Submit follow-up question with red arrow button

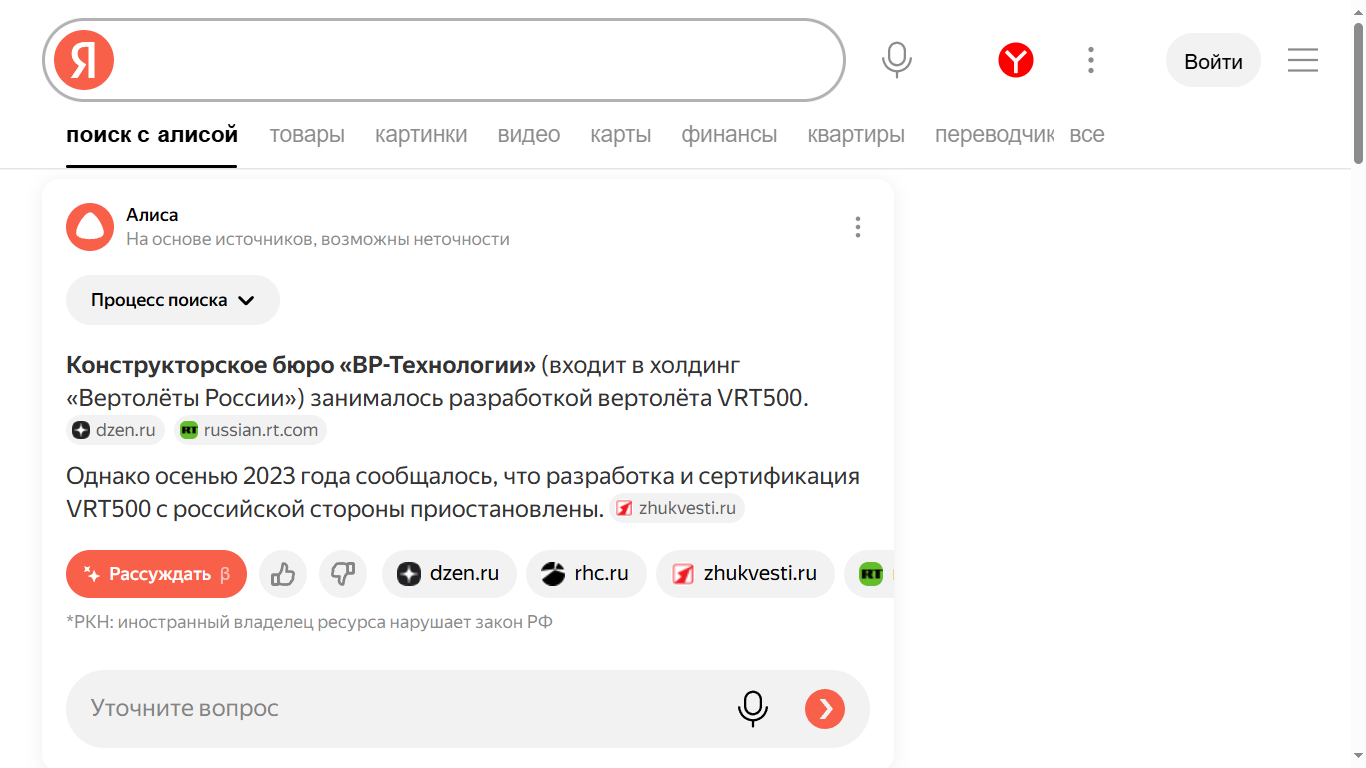(x=825, y=709)
